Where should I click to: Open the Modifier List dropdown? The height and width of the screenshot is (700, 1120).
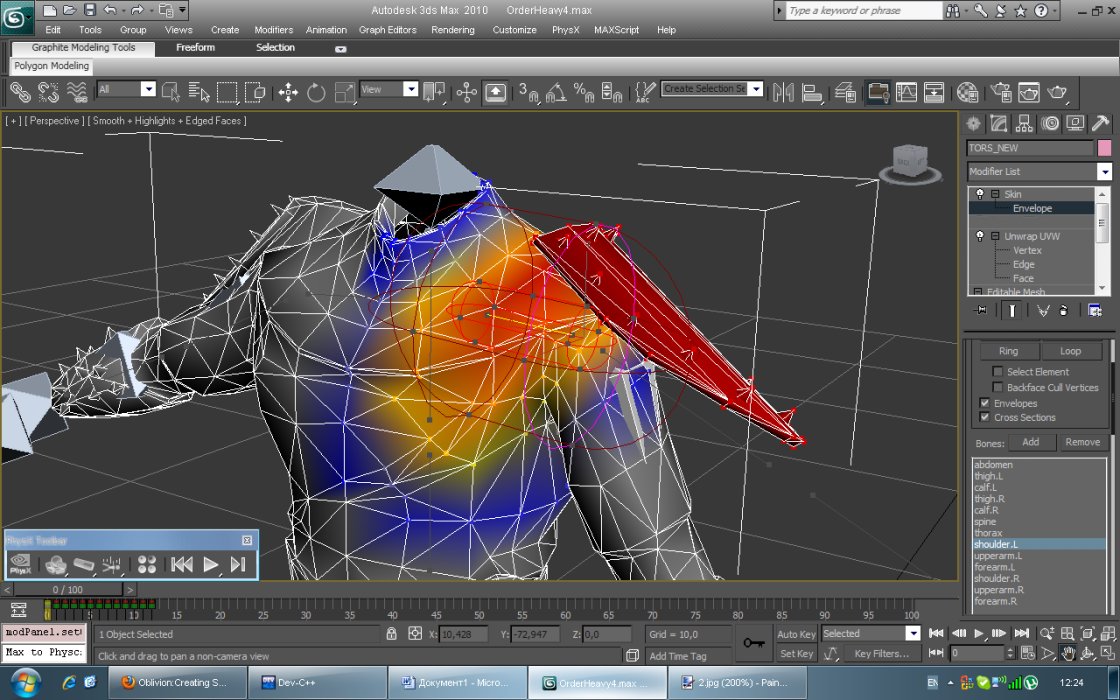(x=1104, y=171)
